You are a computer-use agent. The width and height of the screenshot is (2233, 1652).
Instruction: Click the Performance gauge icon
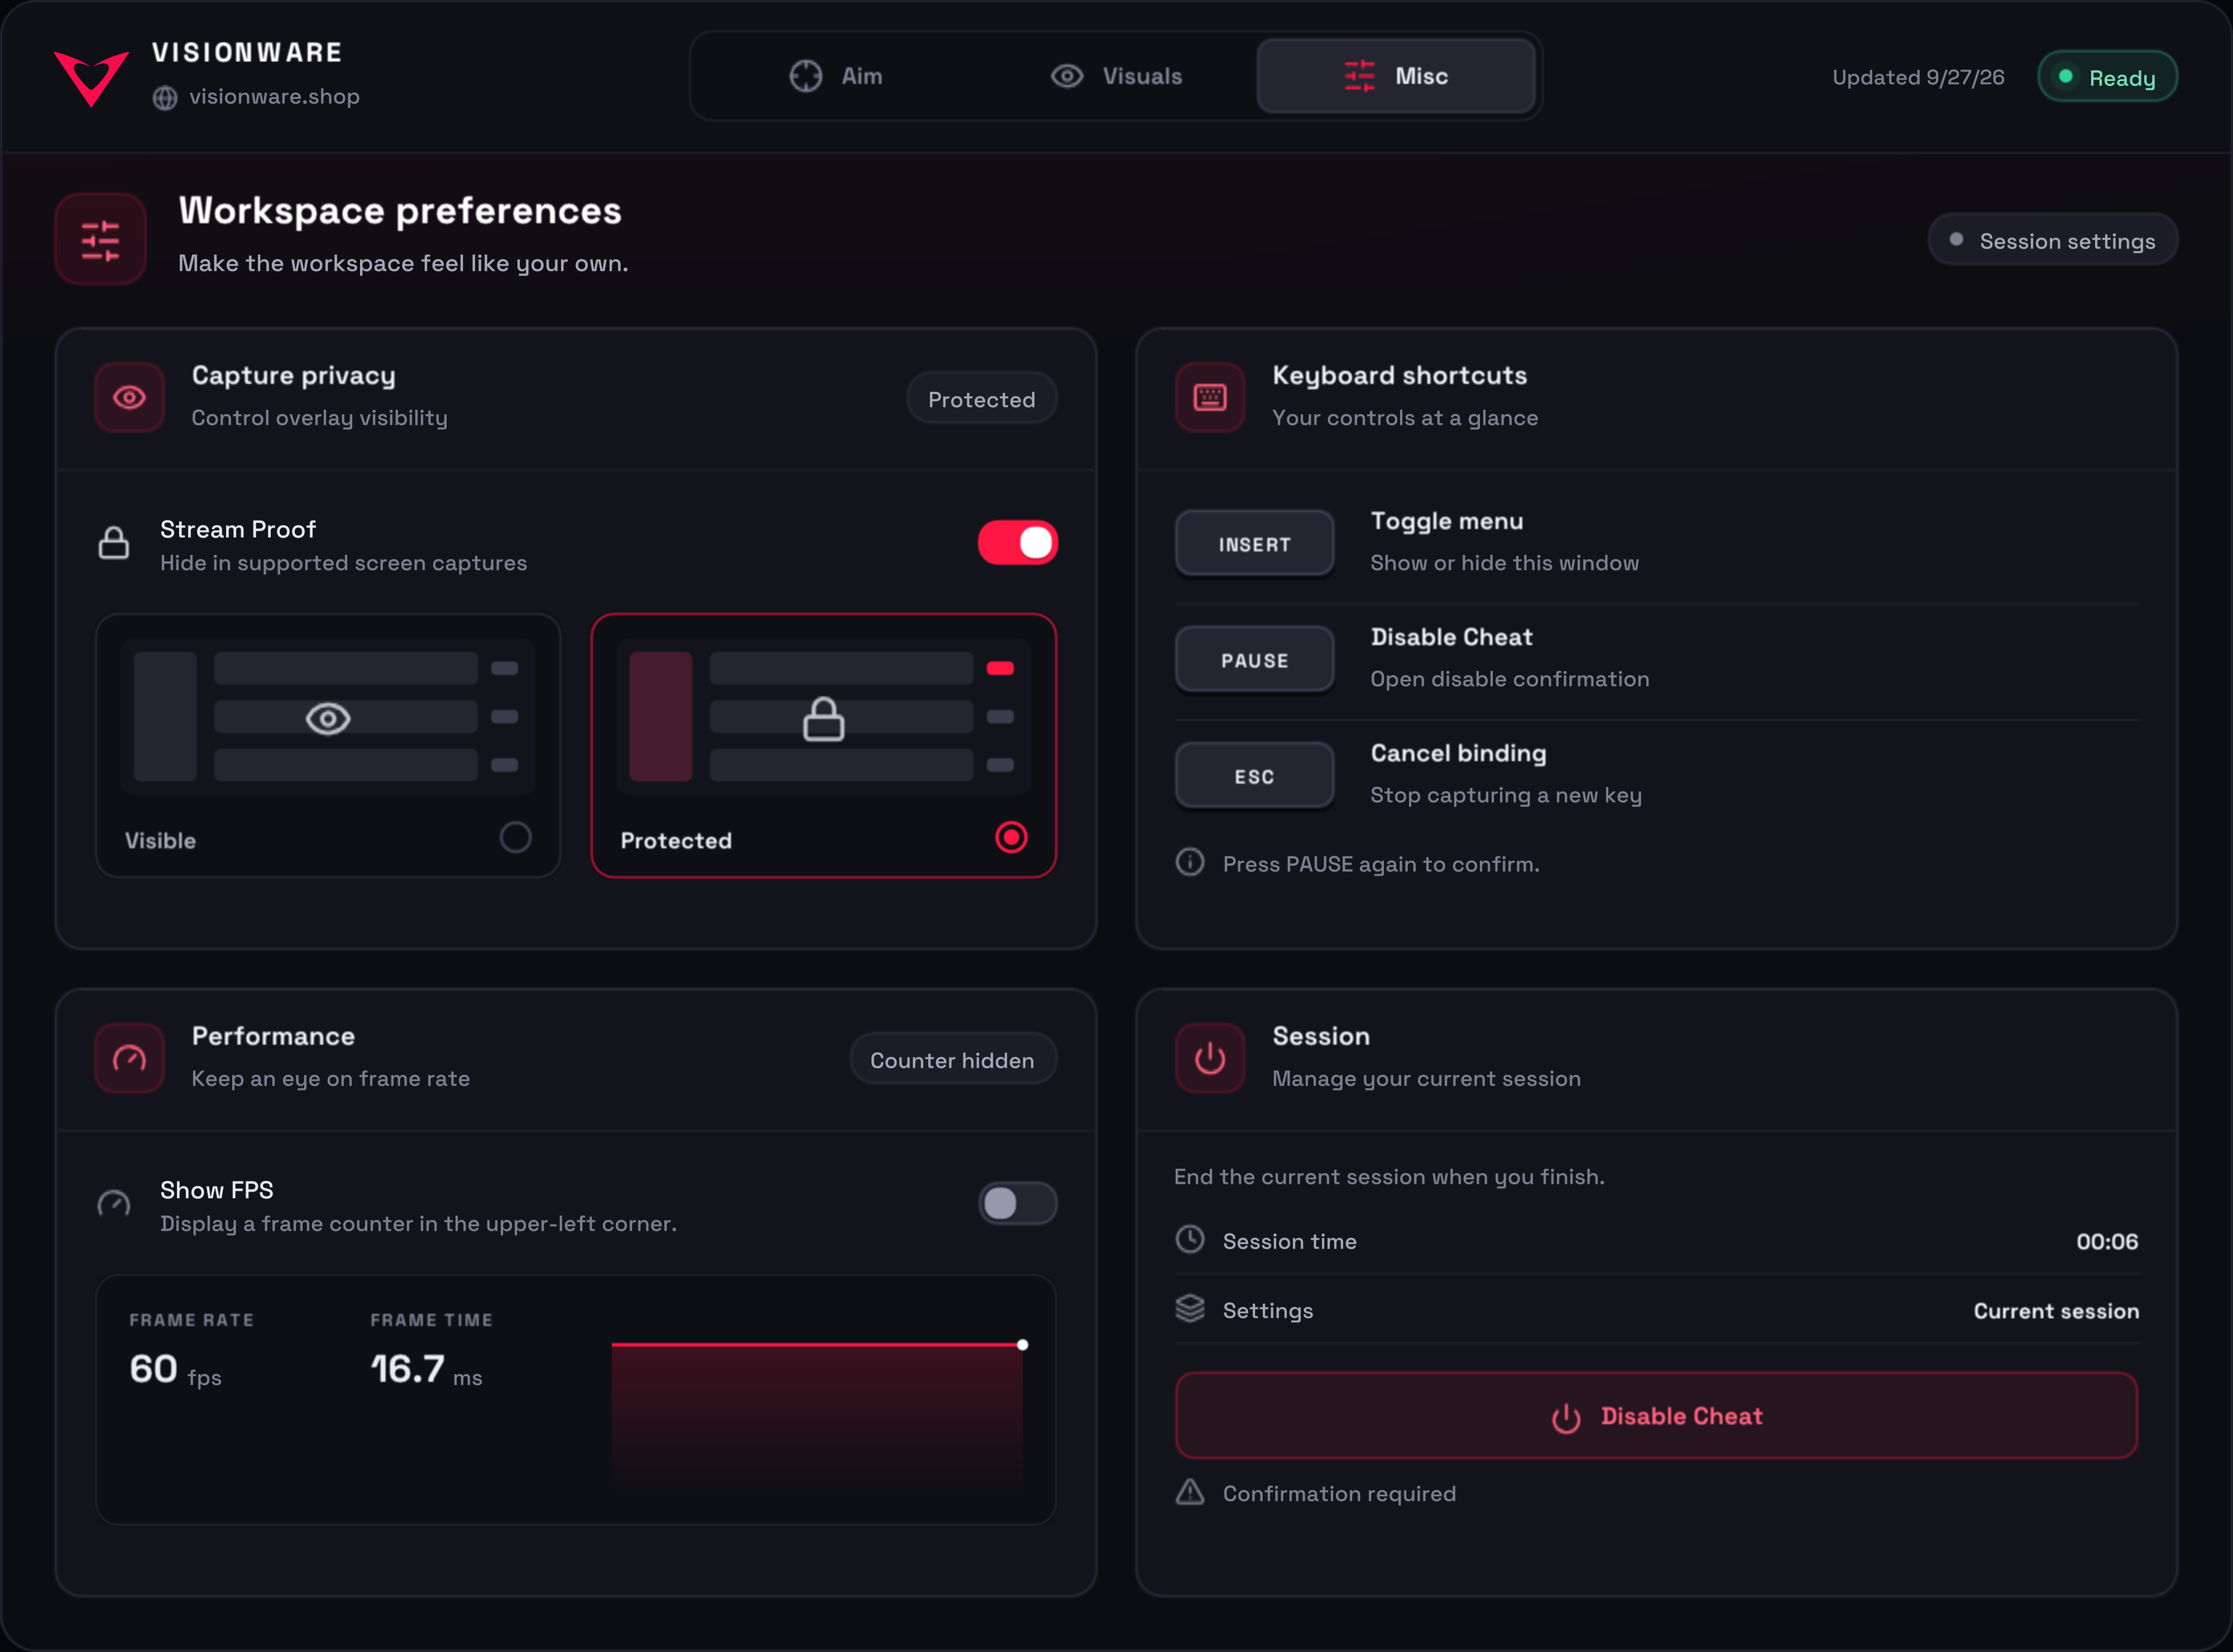[x=129, y=1058]
